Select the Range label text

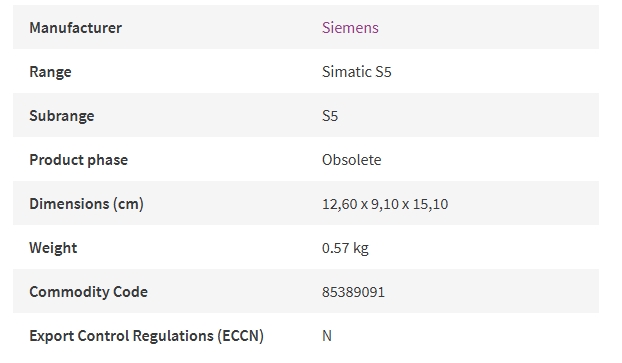[x=50, y=72]
